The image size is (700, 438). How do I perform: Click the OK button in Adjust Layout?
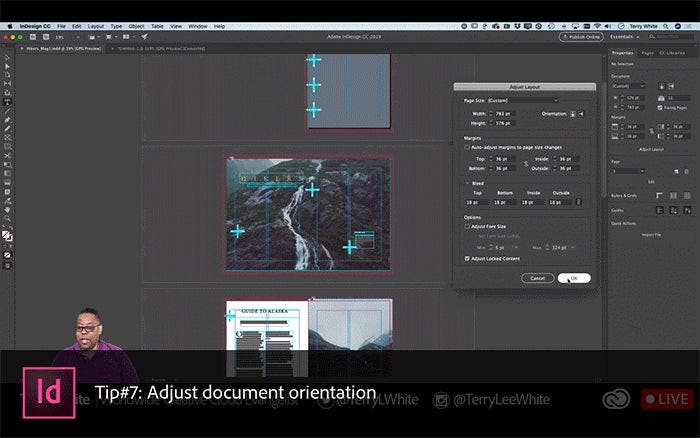click(573, 278)
